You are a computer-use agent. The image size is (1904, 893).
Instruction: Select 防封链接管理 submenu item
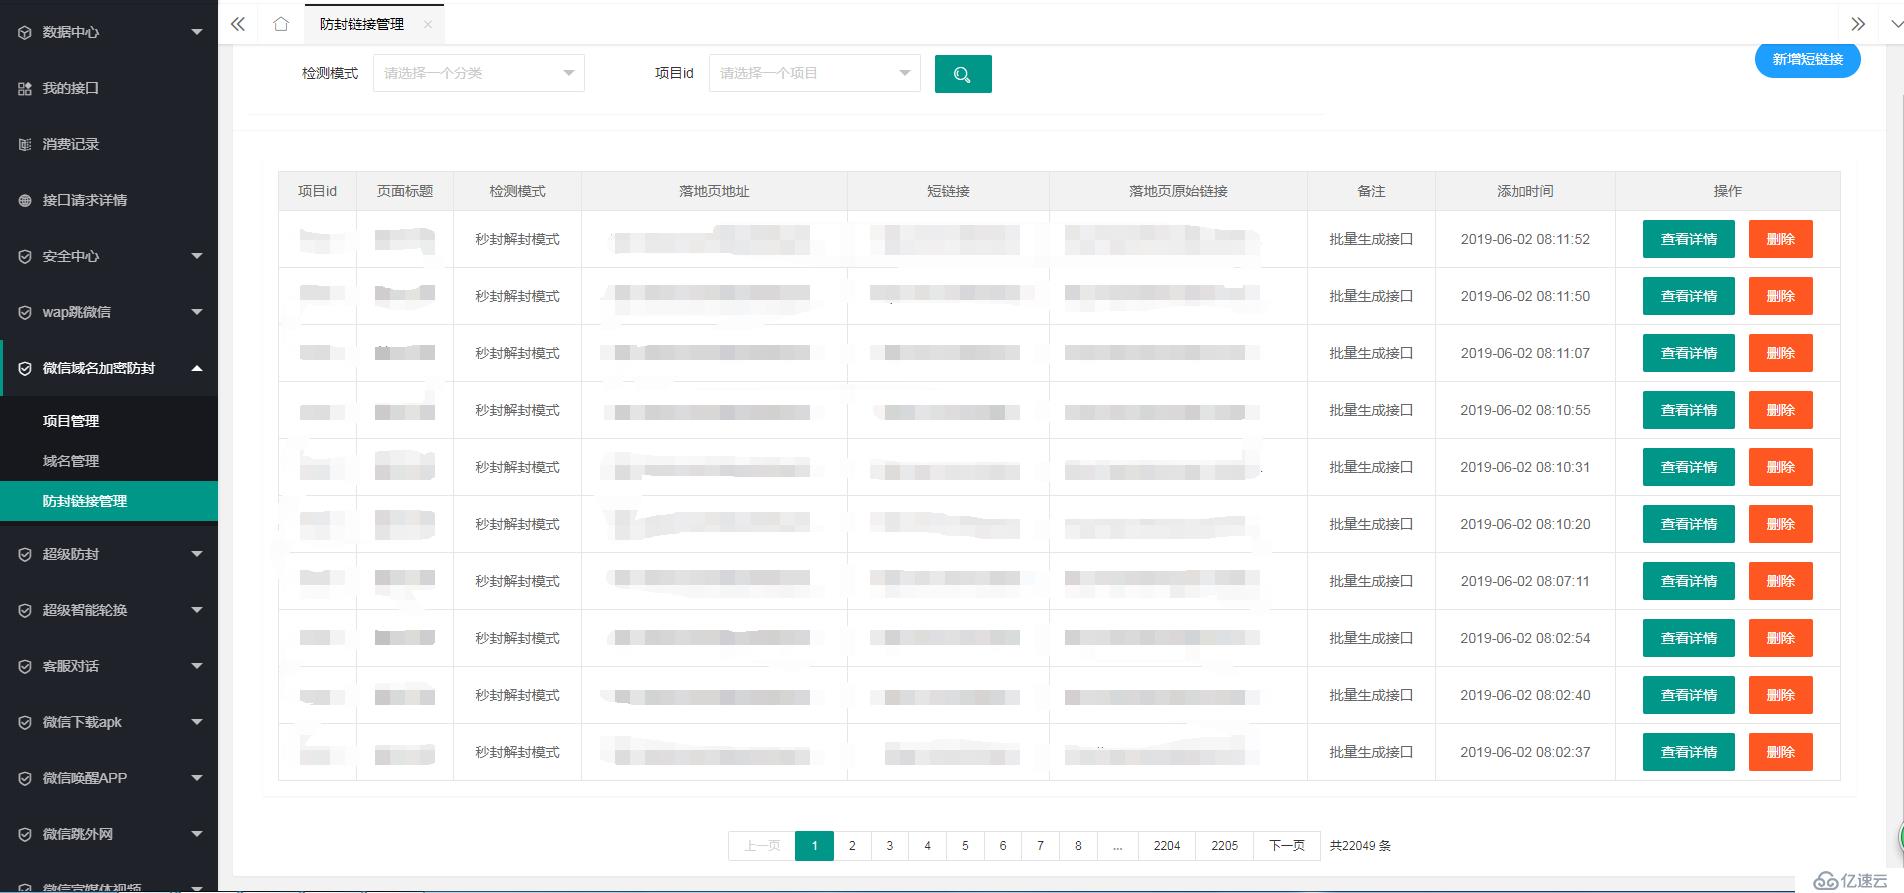click(109, 501)
